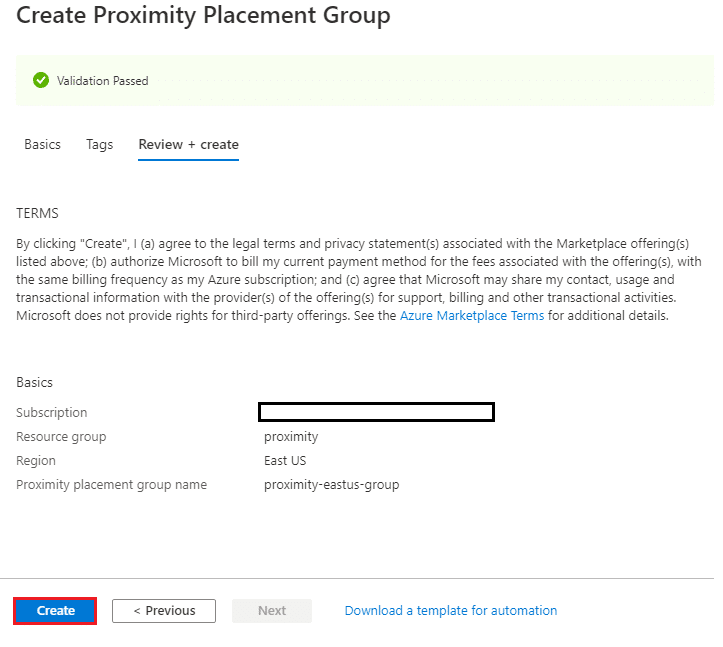Click the Proximity placement group name label
723x647 pixels.
[x=112, y=484]
